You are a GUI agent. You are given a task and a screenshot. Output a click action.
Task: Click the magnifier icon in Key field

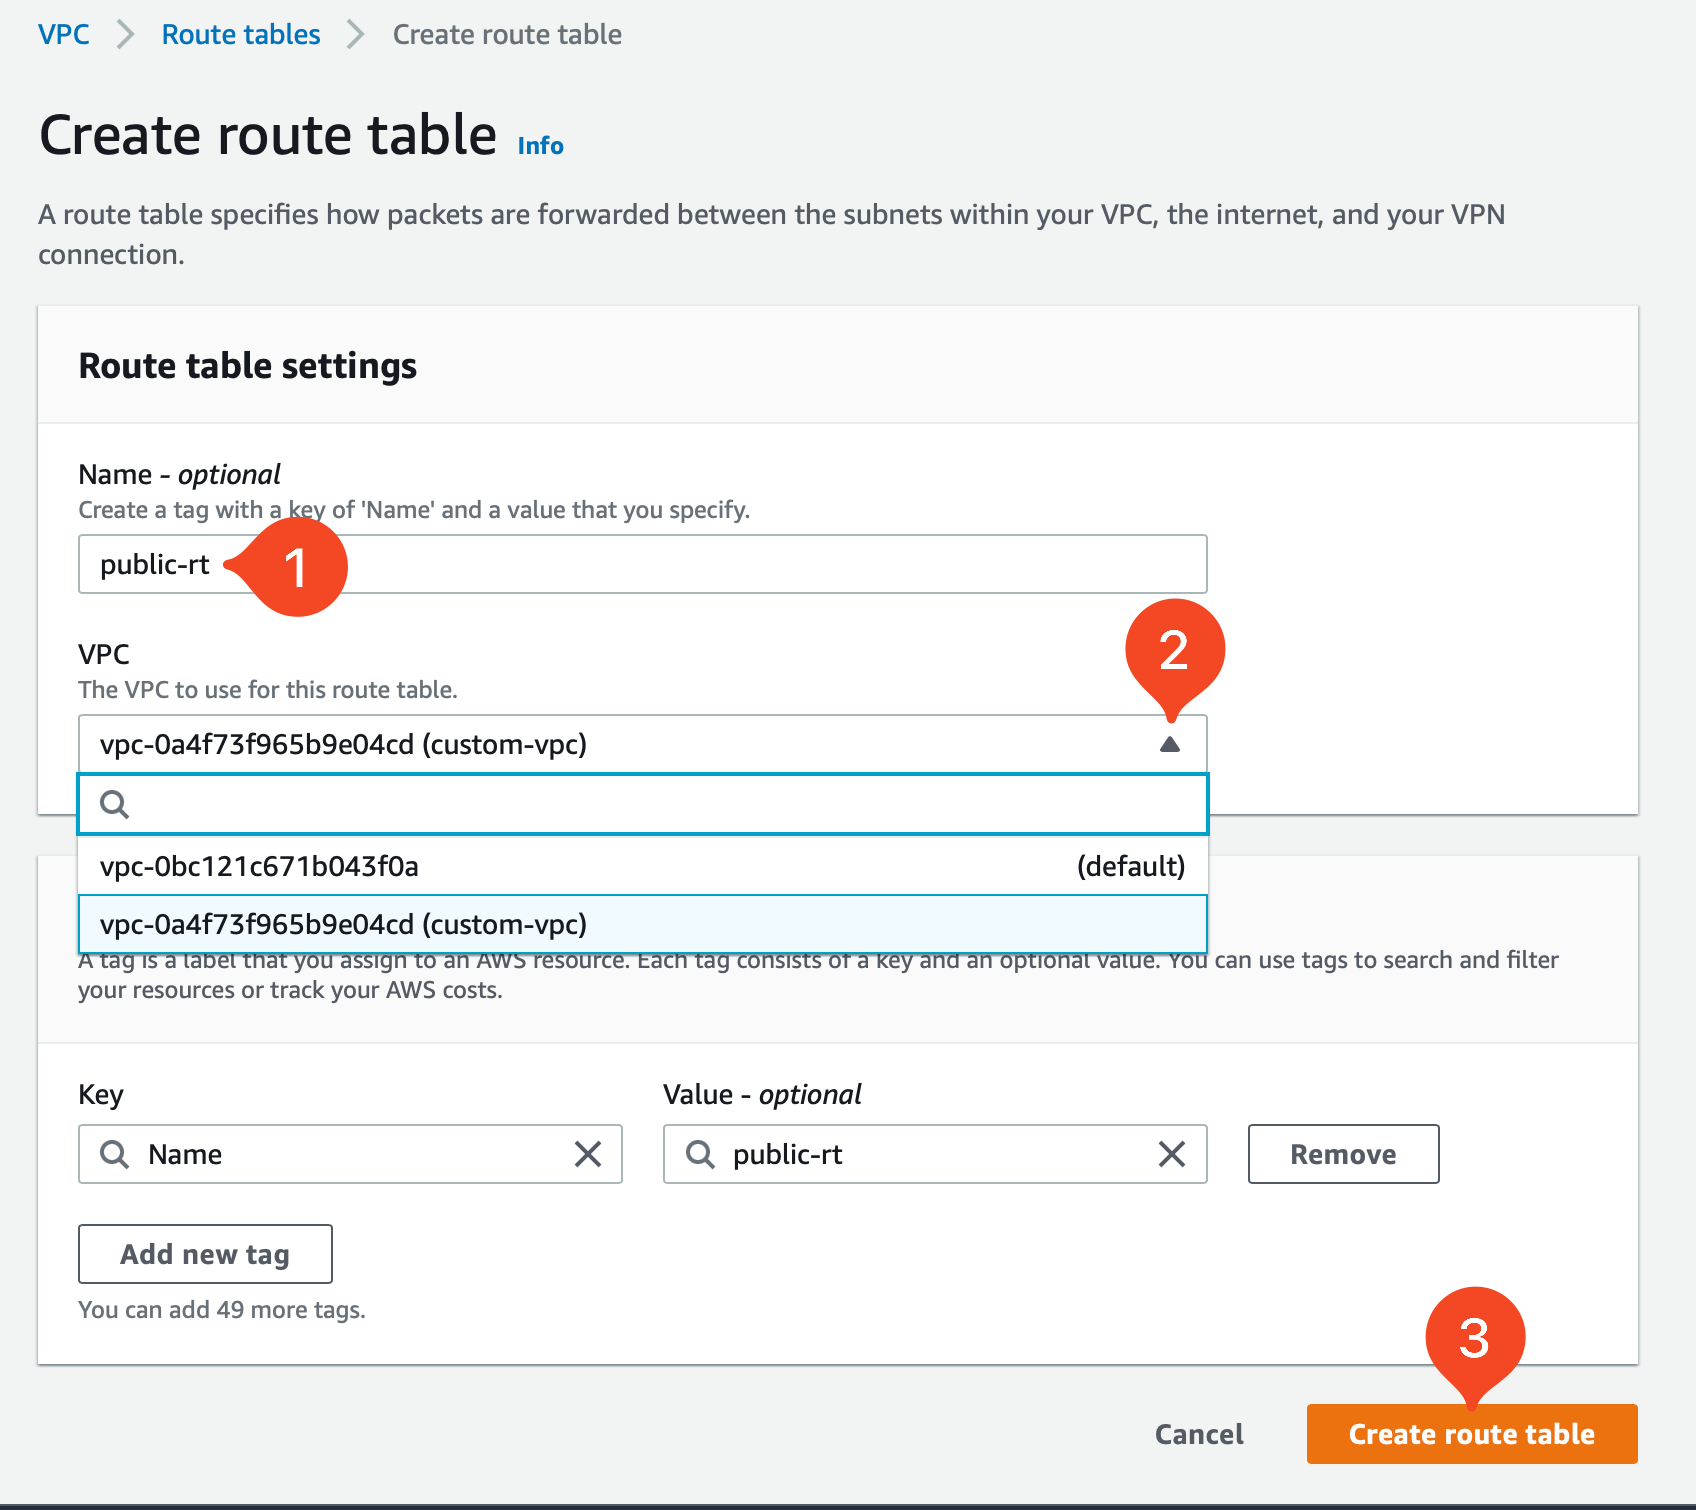click(115, 1154)
